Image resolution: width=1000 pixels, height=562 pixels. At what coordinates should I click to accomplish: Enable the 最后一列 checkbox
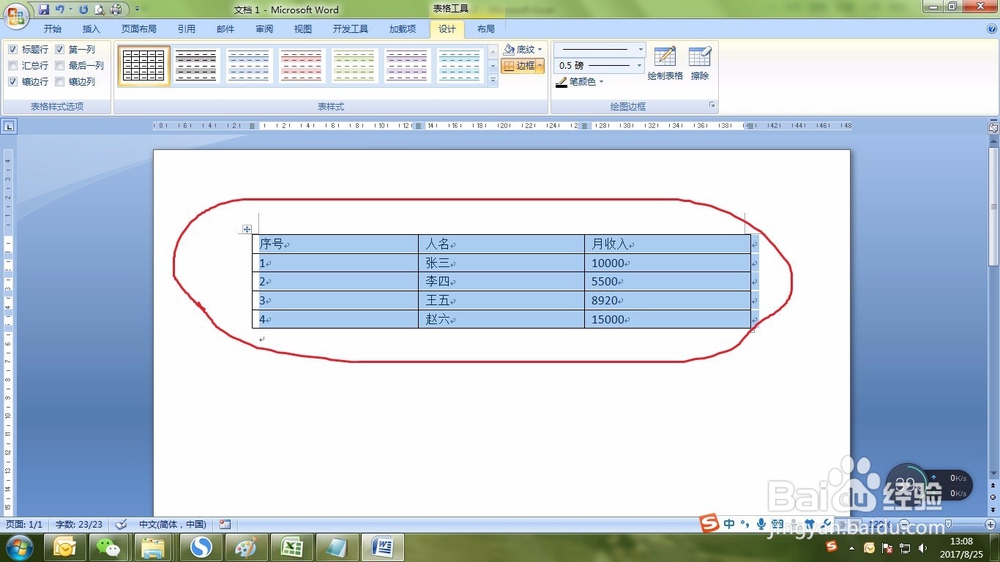coord(59,65)
